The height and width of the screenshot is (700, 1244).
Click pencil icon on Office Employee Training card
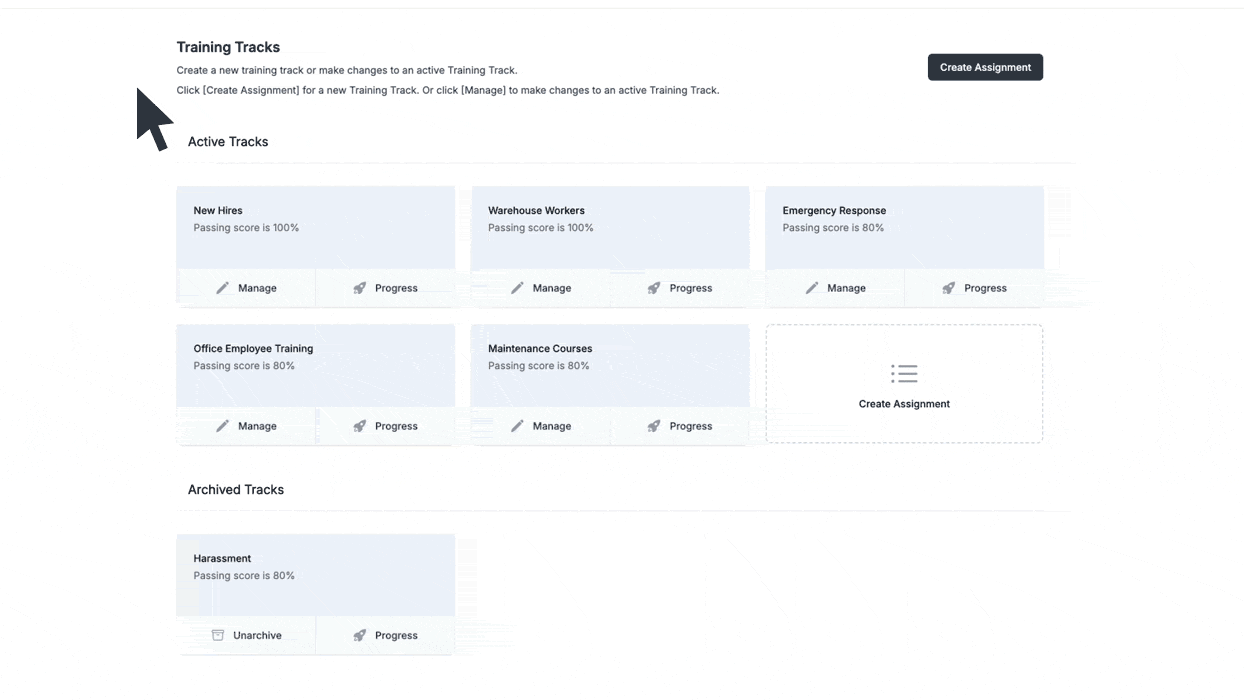point(223,426)
